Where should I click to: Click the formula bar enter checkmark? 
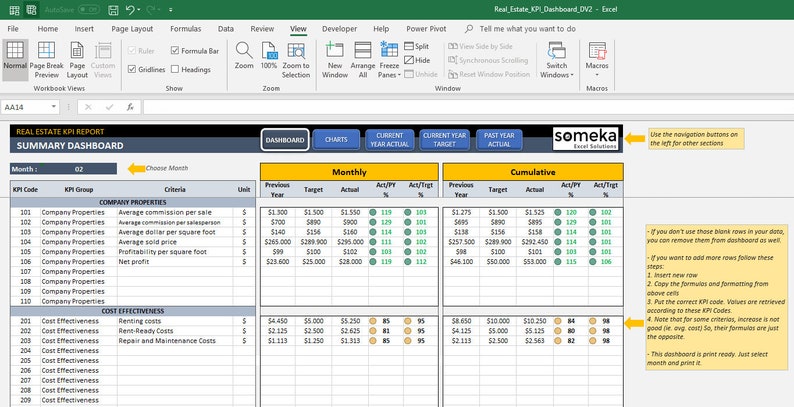point(109,107)
